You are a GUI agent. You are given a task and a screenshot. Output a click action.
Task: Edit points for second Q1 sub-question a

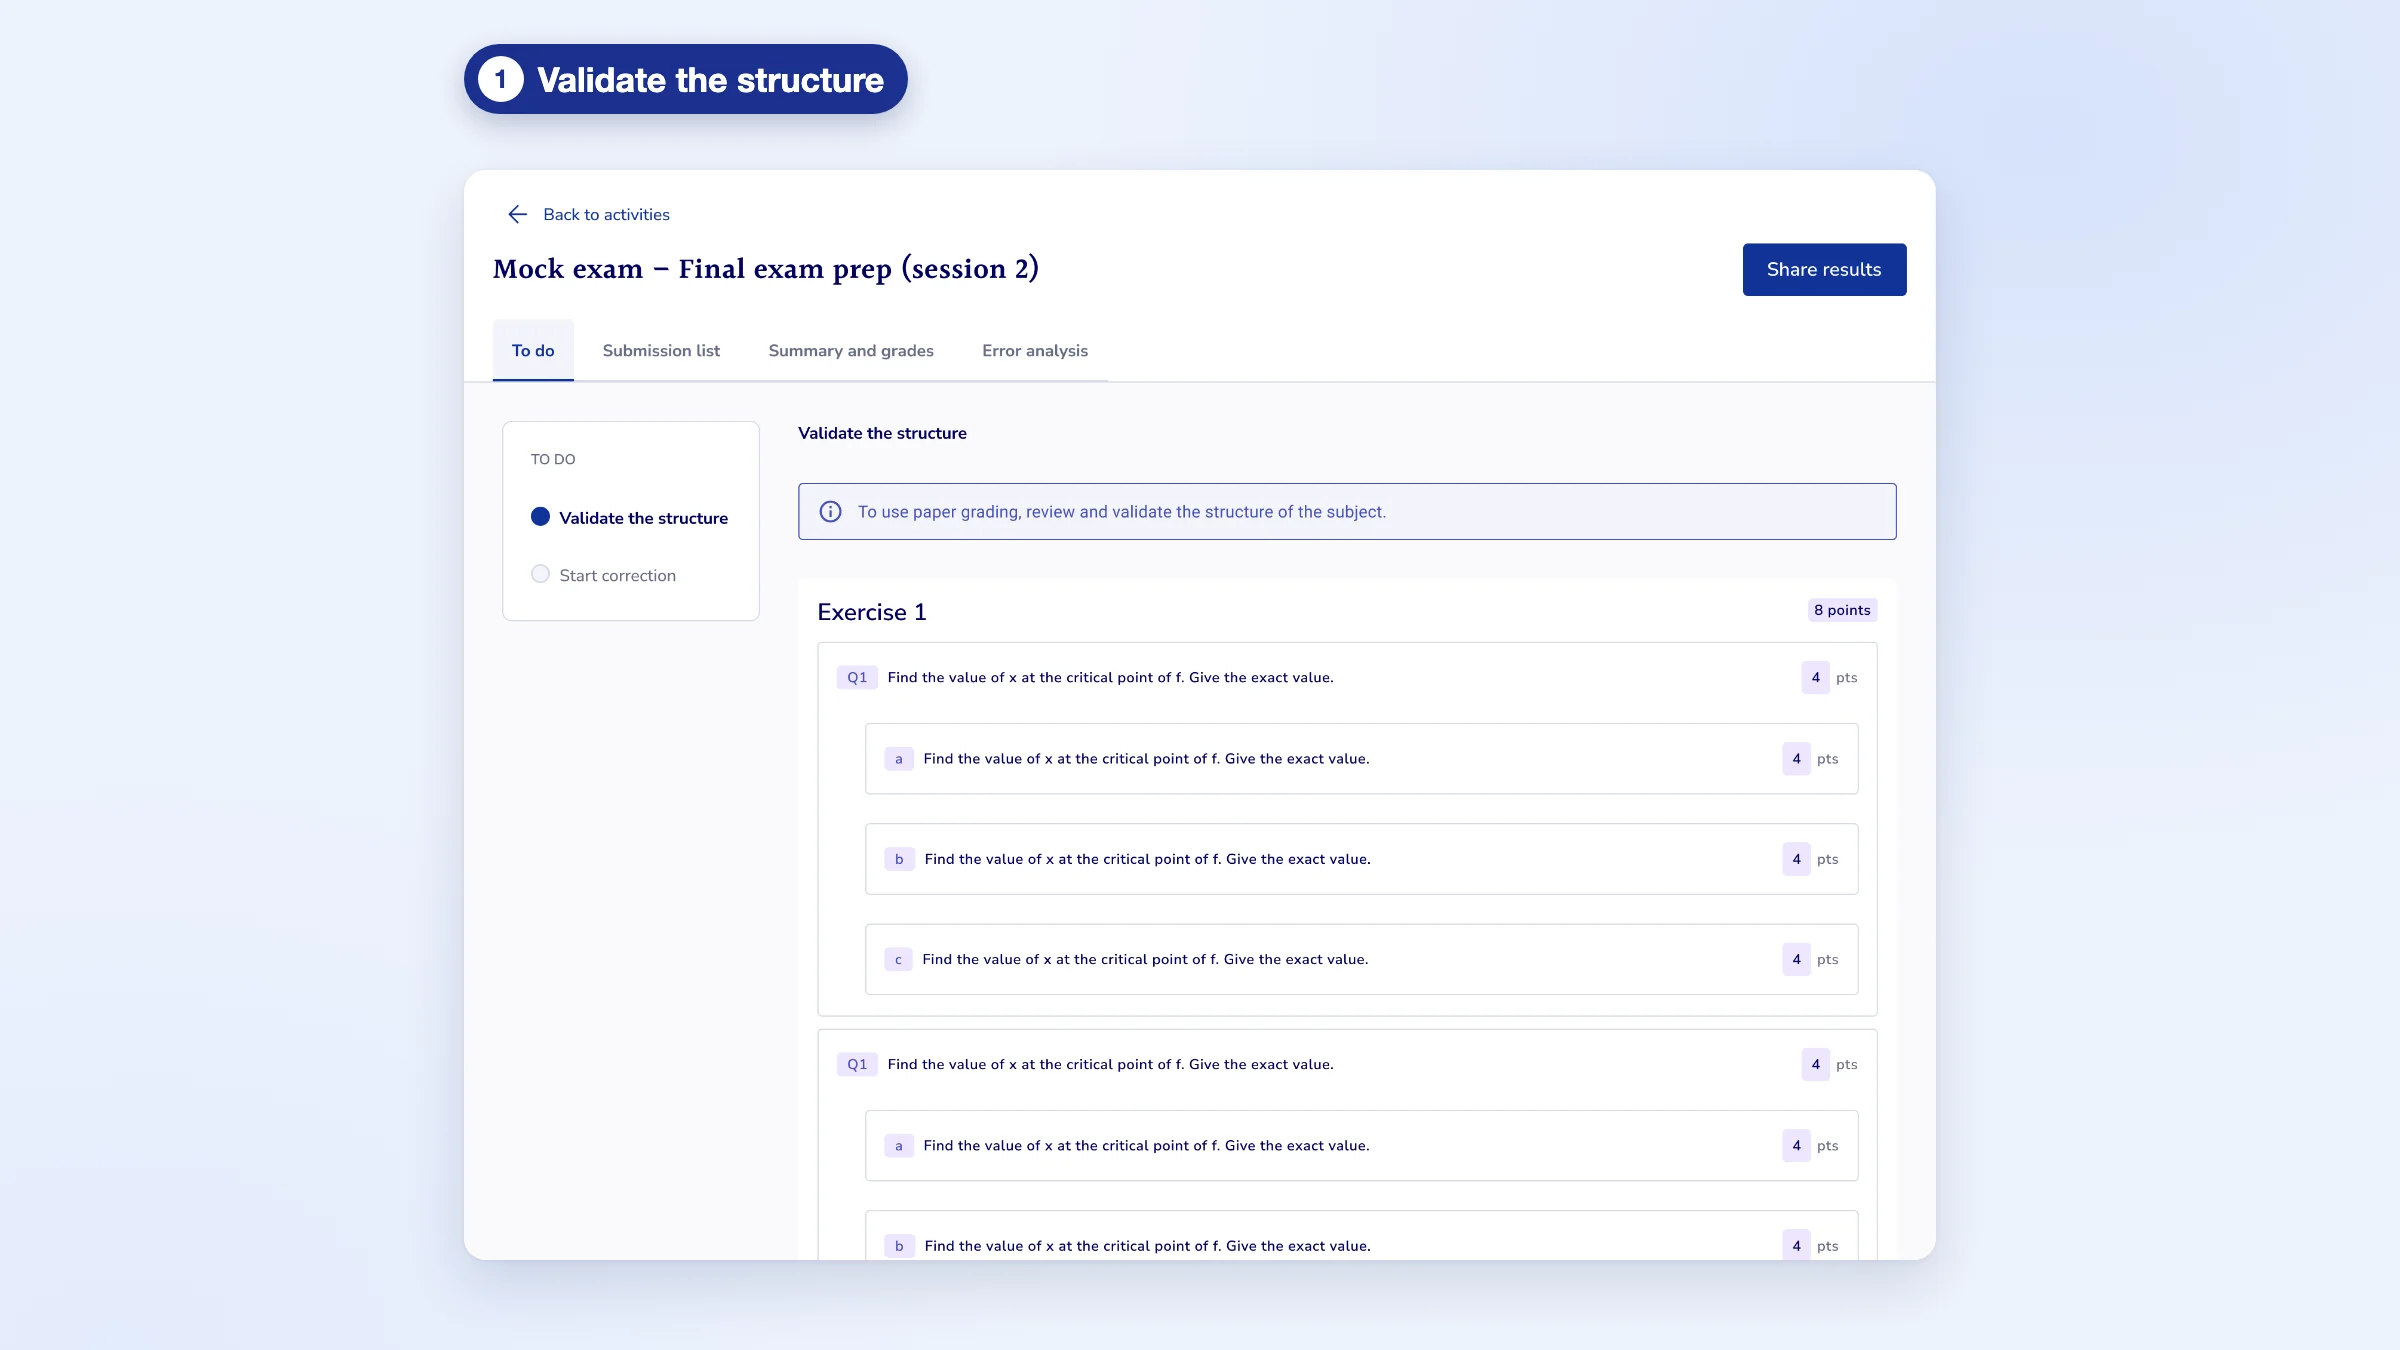coord(1796,1146)
